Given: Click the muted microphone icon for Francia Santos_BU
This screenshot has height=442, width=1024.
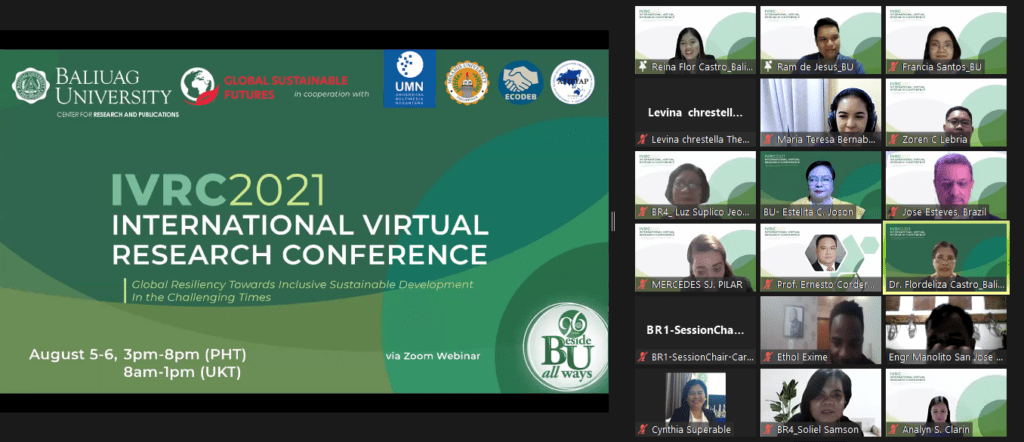Looking at the screenshot, I should (x=892, y=67).
